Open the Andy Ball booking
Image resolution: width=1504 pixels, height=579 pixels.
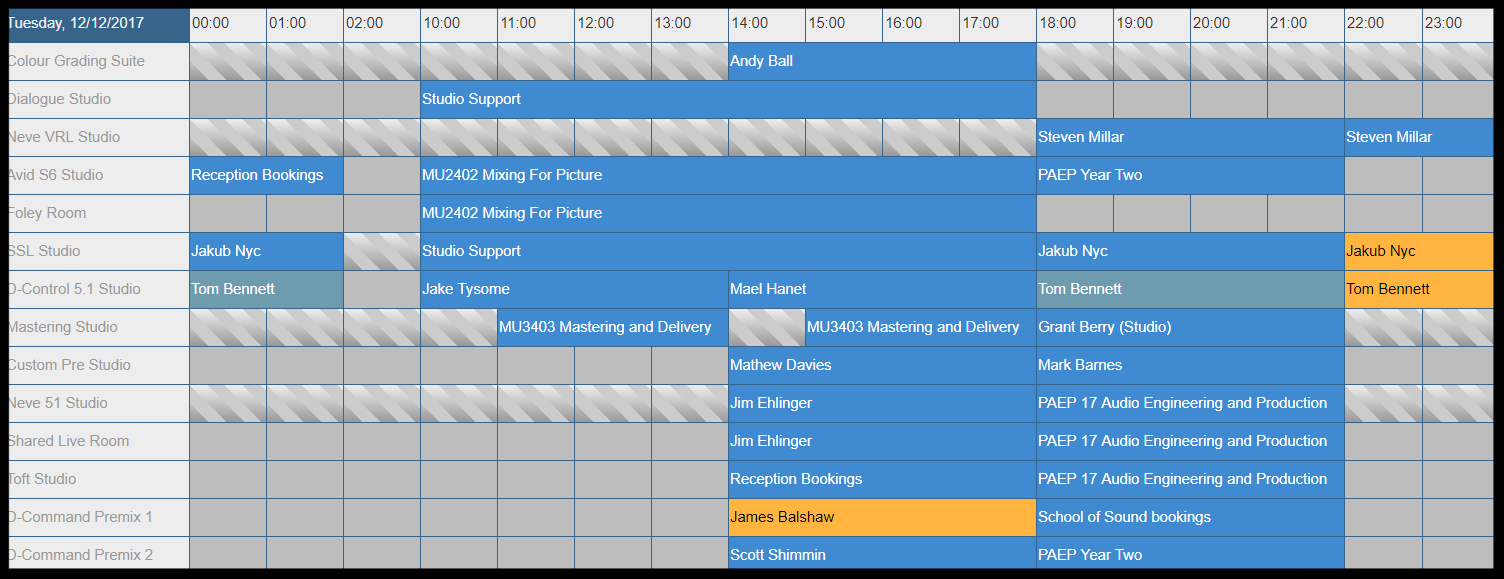(882, 61)
